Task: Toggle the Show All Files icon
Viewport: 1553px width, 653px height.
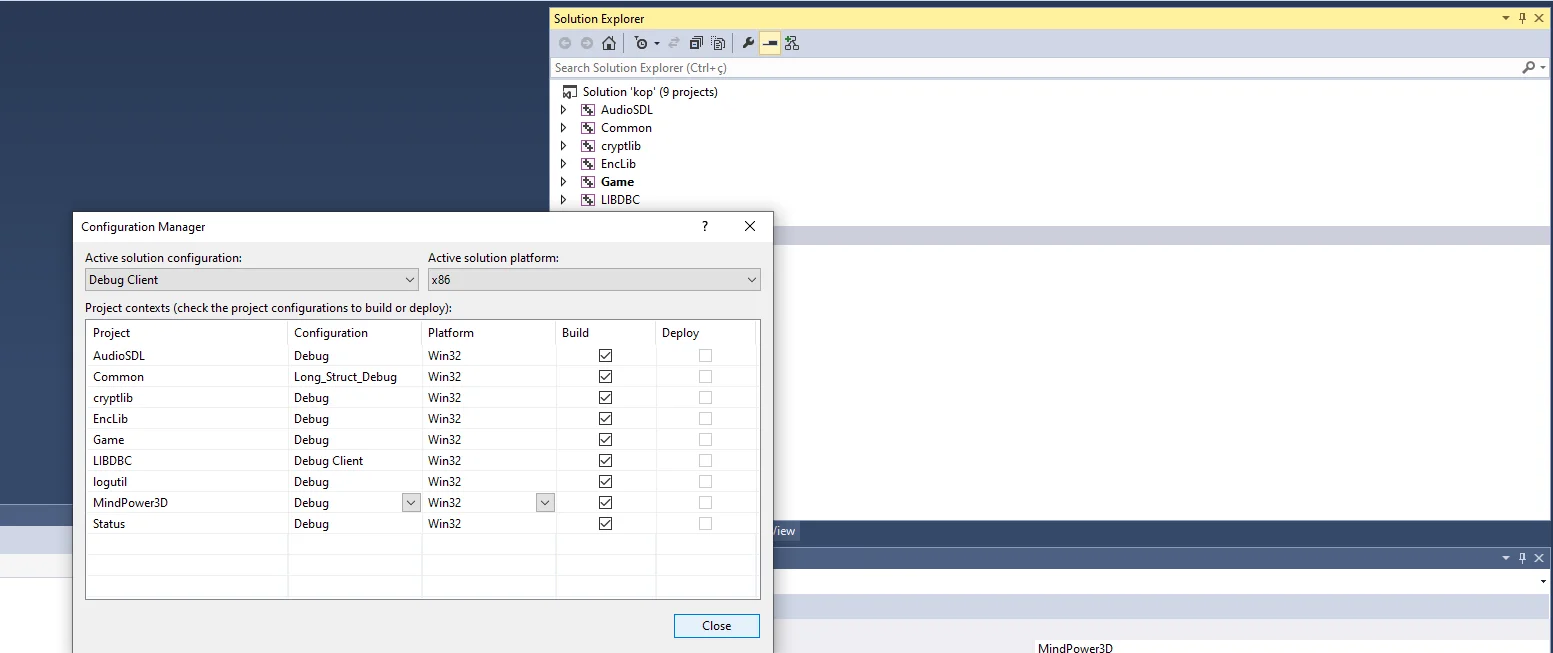Action: pos(718,43)
